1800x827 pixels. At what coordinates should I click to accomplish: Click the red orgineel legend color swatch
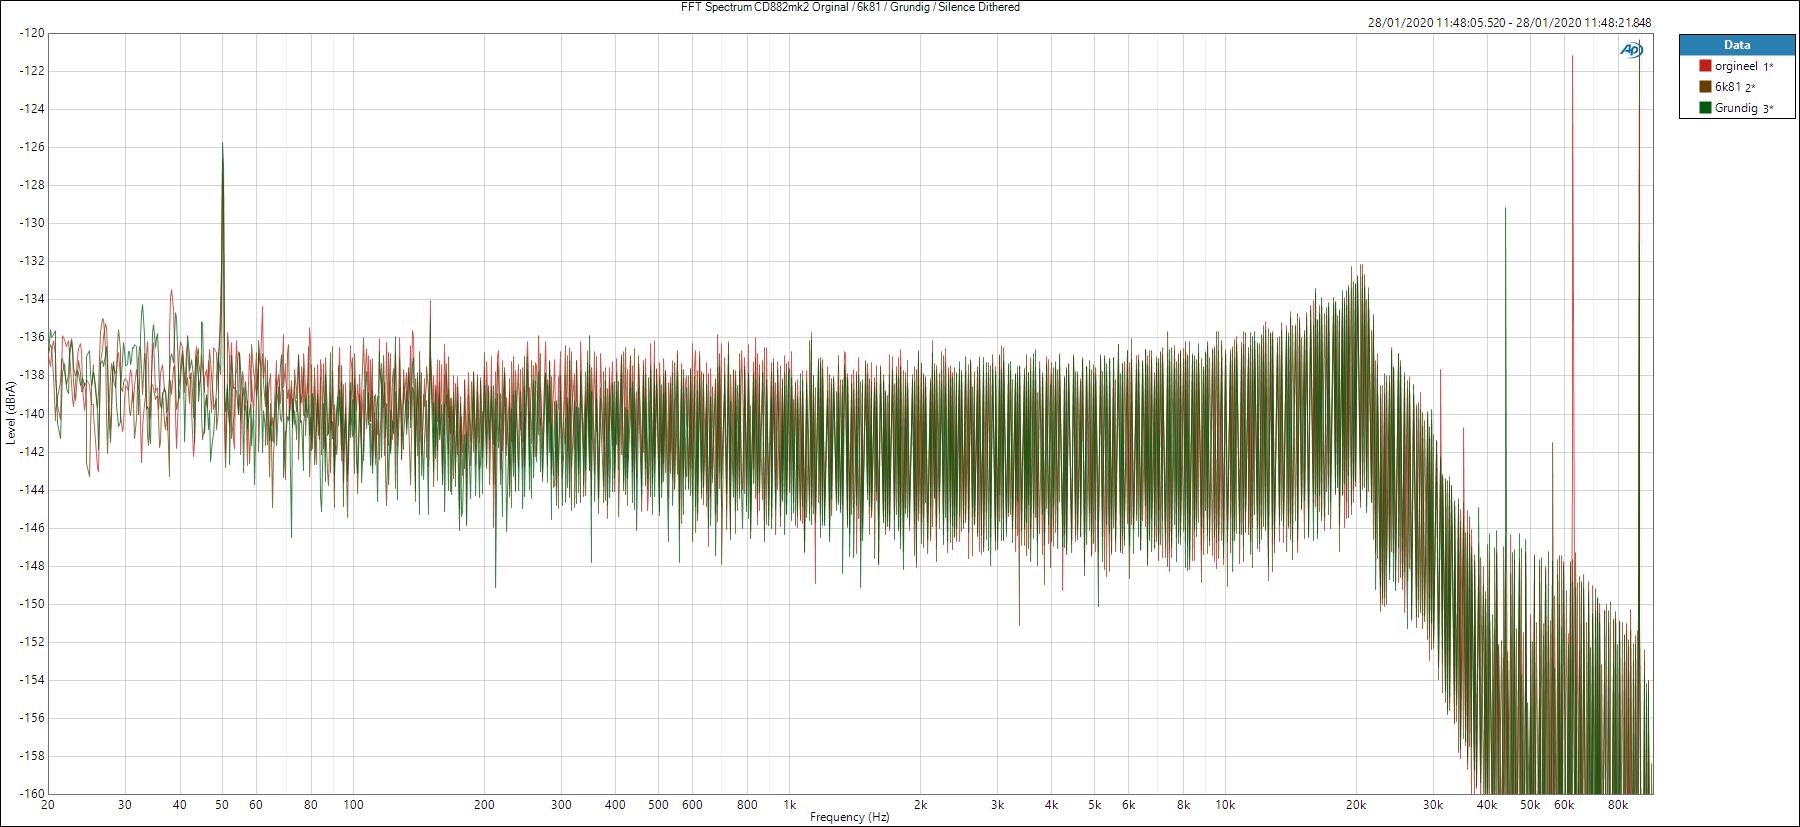click(x=1705, y=66)
